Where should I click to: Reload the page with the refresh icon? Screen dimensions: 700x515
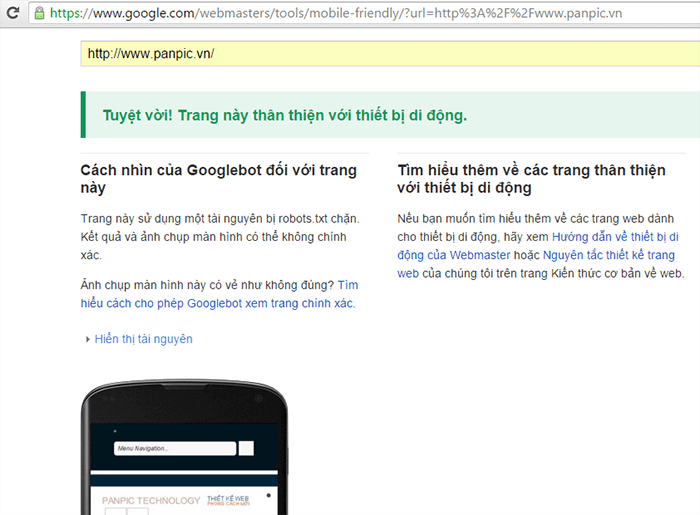[13, 12]
